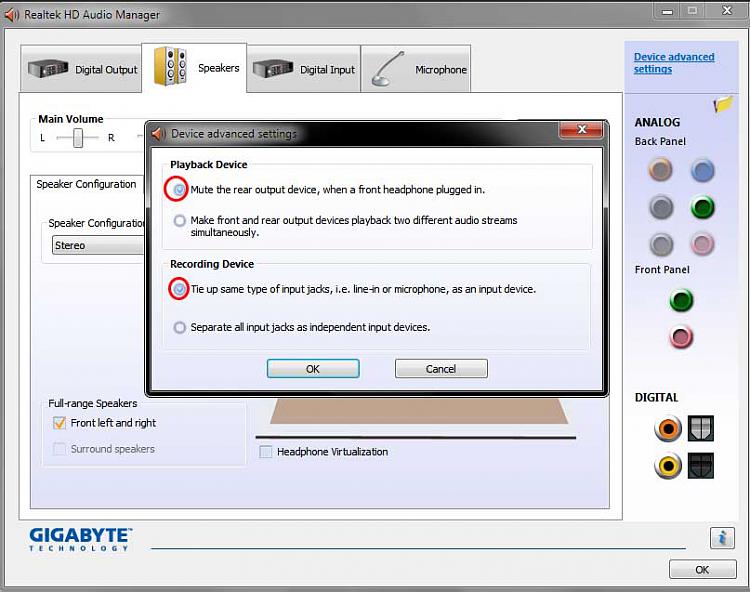Click the orange digital coaxial jack
This screenshot has height=592, width=750.
[x=668, y=428]
